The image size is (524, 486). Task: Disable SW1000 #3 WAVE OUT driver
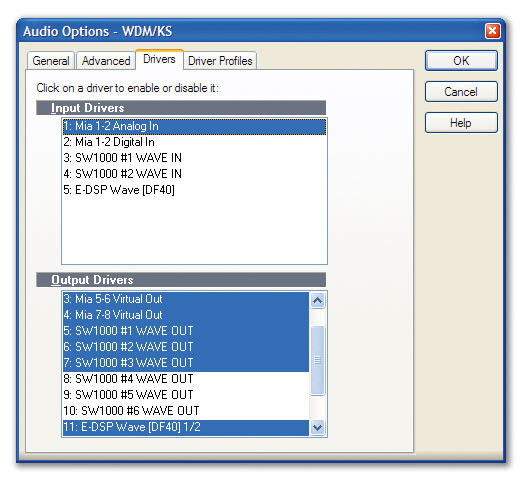click(x=186, y=363)
